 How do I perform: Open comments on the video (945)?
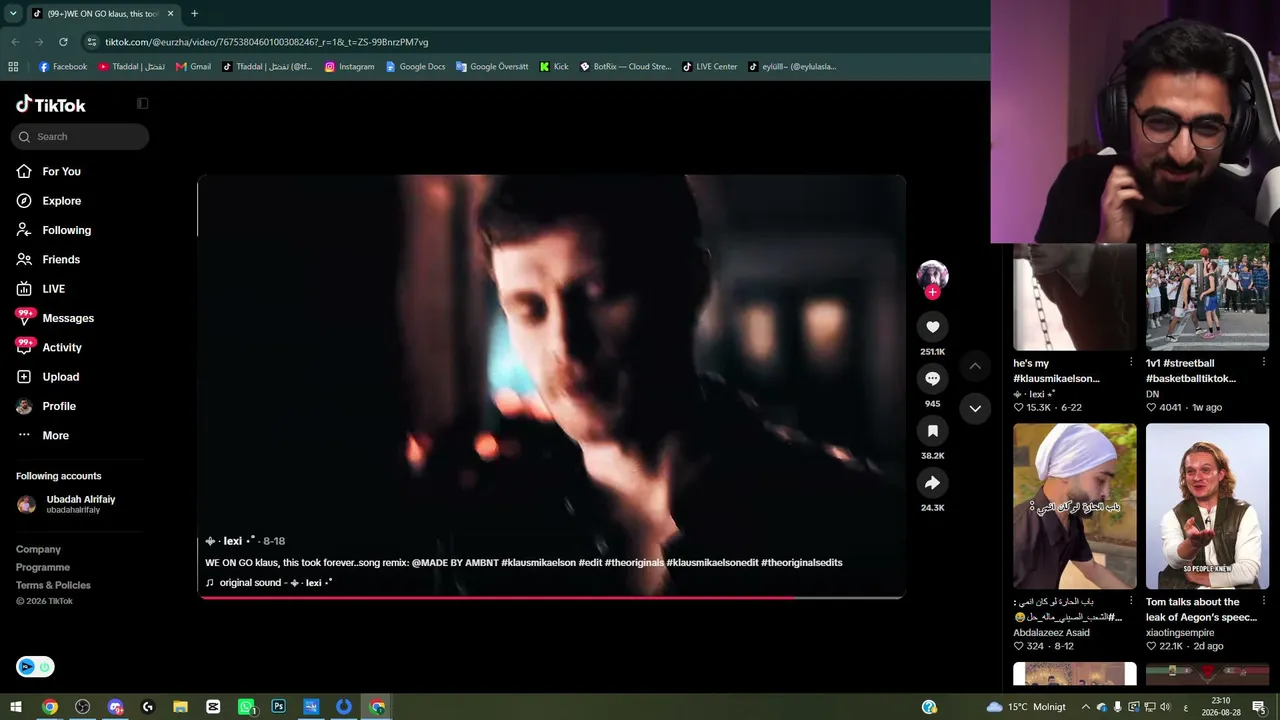click(x=932, y=379)
